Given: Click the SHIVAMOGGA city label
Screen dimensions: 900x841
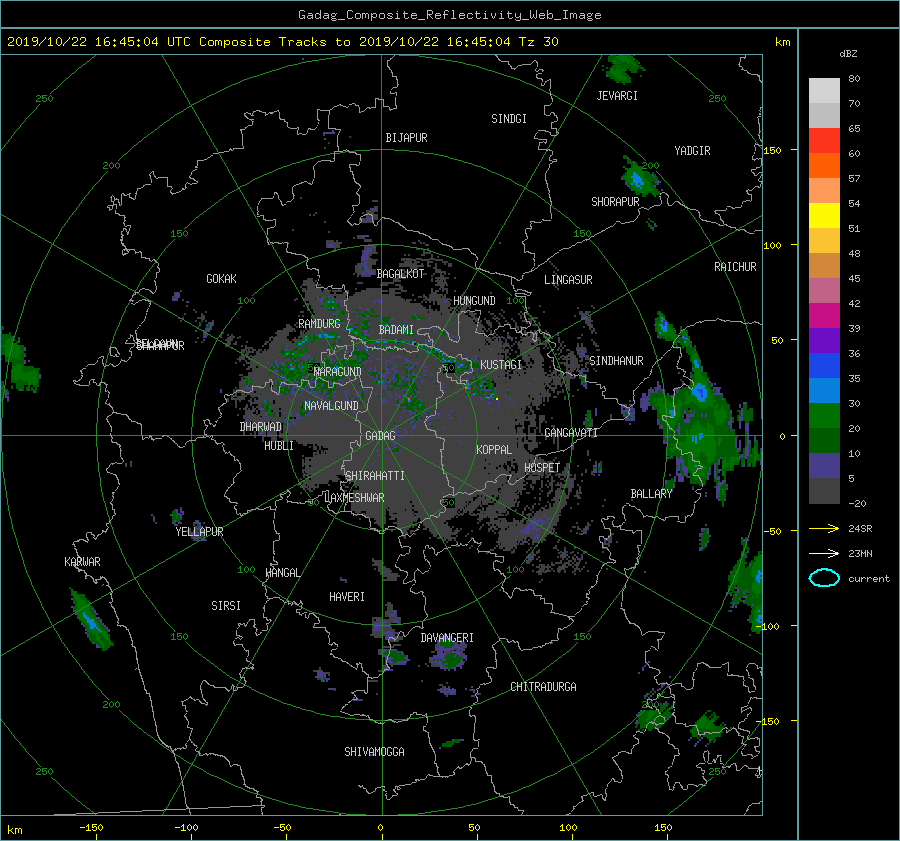Looking at the screenshot, I should (x=374, y=752).
